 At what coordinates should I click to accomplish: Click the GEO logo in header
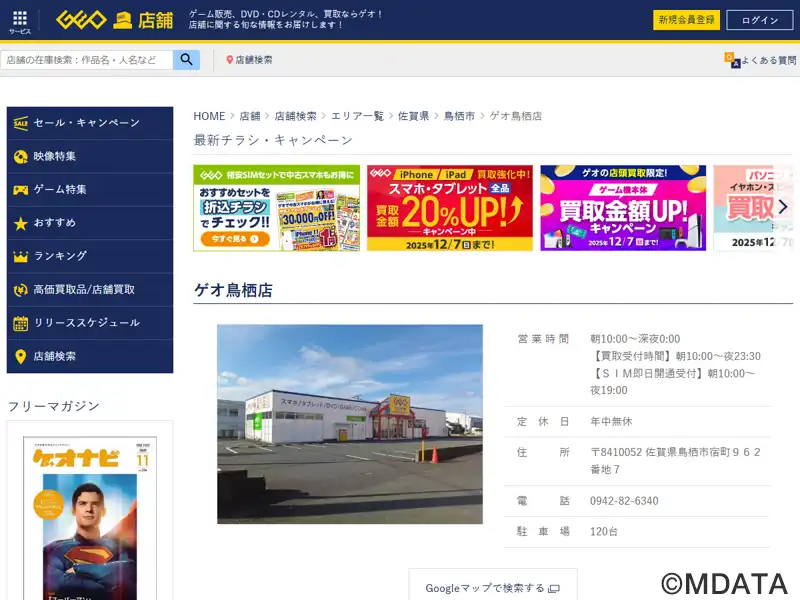[81, 20]
